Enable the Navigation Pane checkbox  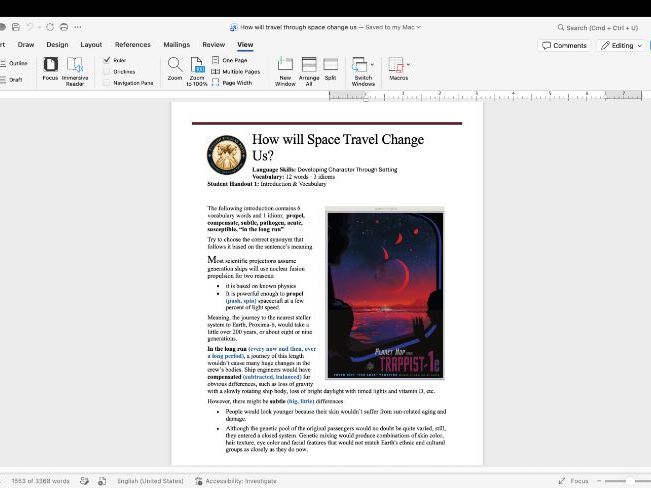click(107, 83)
